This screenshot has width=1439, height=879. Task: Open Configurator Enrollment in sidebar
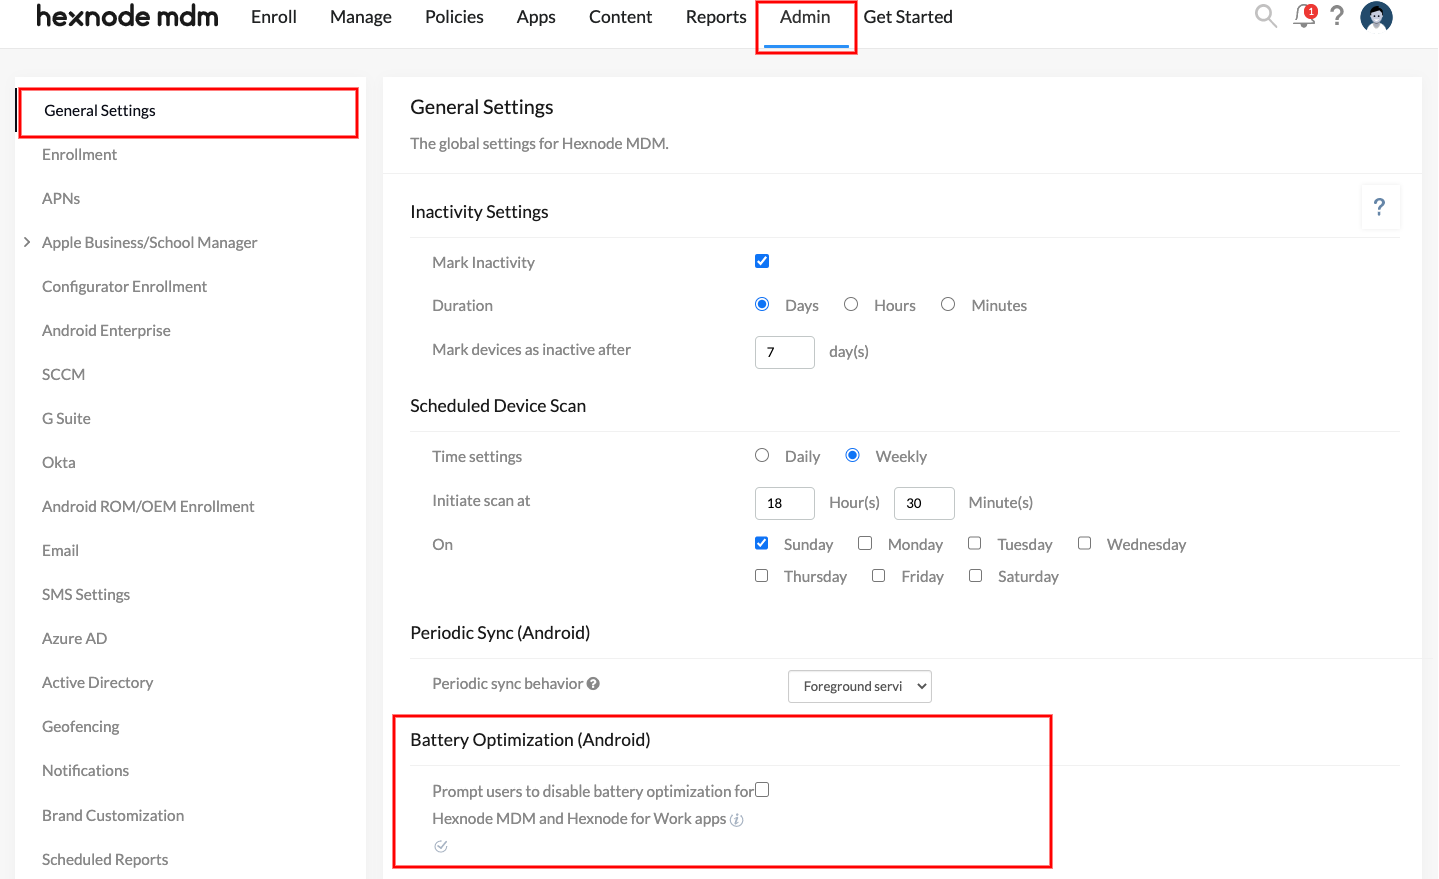pyautogui.click(x=124, y=287)
